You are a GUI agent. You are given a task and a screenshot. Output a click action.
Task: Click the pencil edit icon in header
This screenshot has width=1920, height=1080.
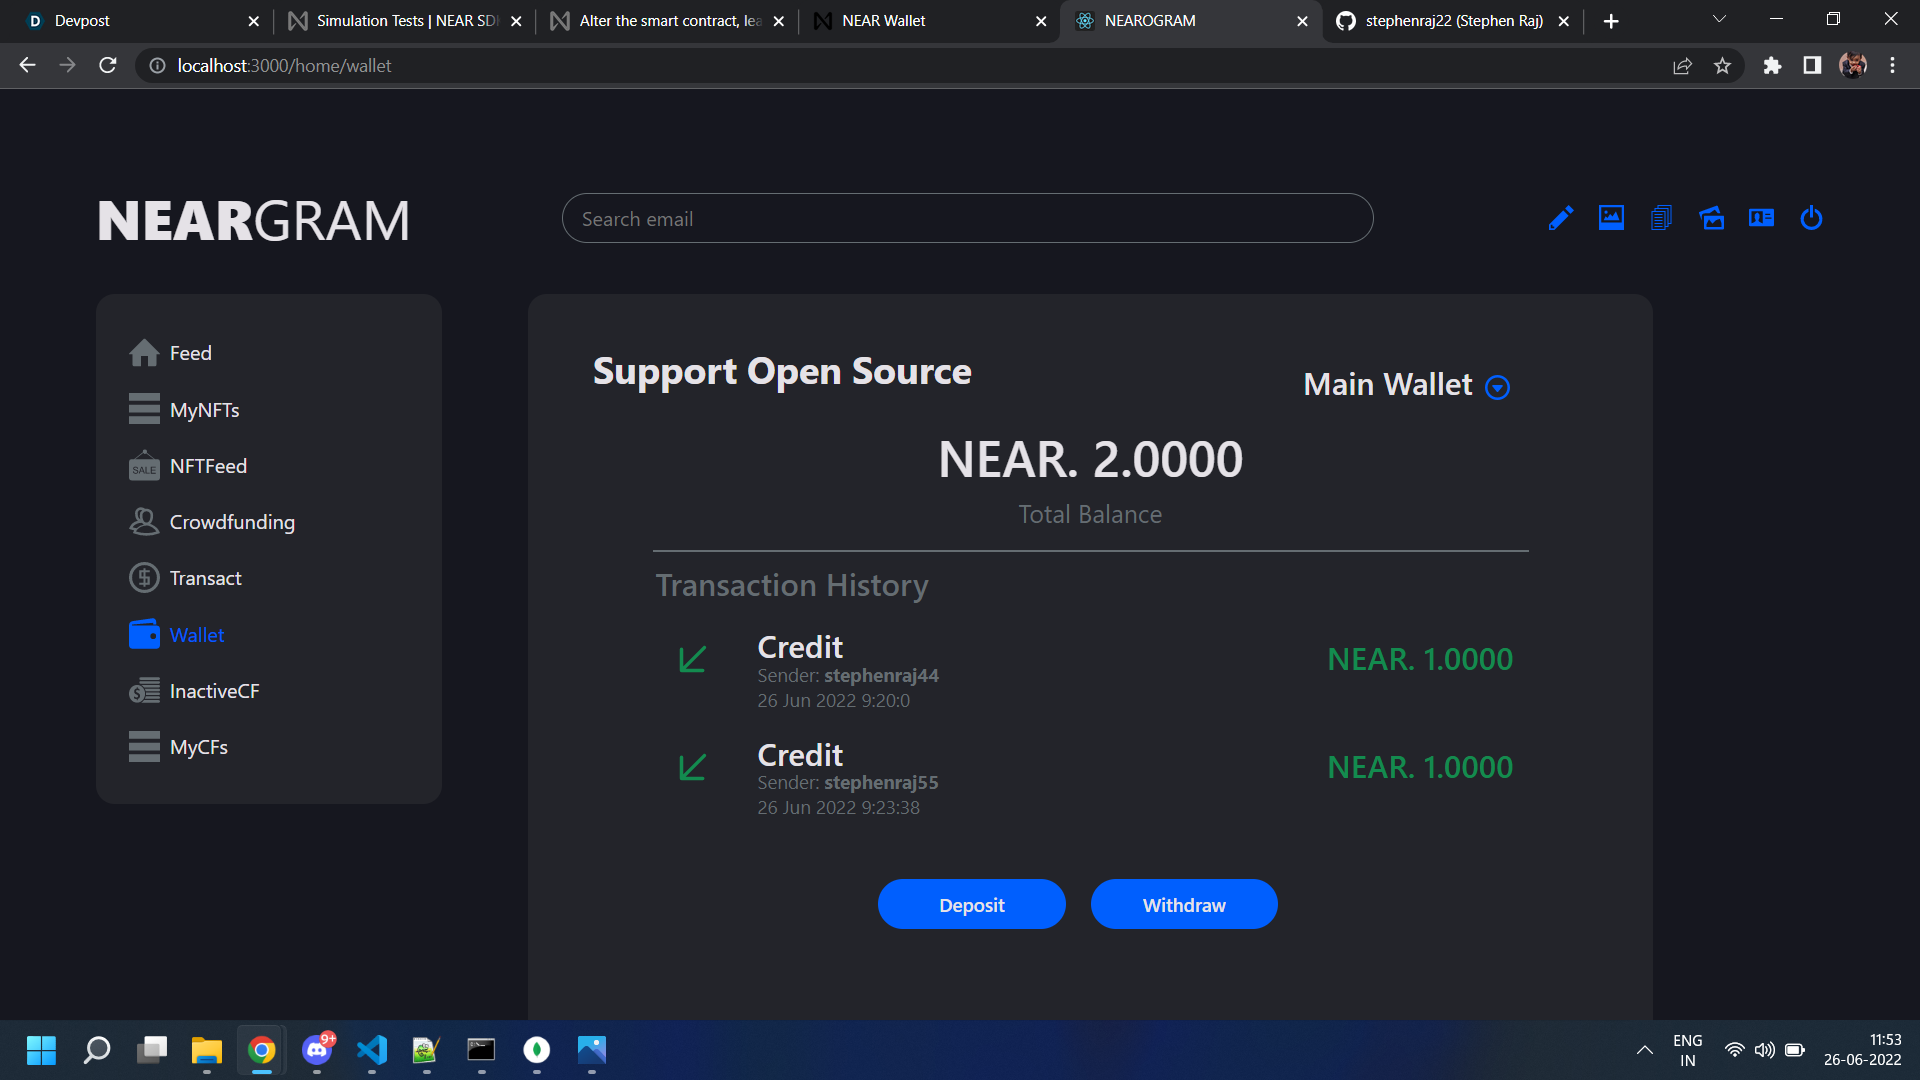point(1561,218)
